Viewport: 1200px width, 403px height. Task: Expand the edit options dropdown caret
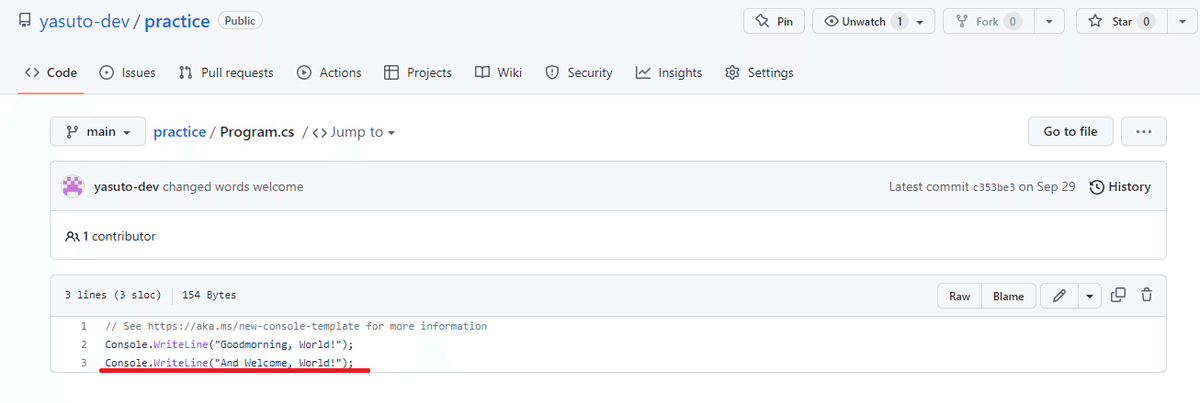click(1088, 296)
